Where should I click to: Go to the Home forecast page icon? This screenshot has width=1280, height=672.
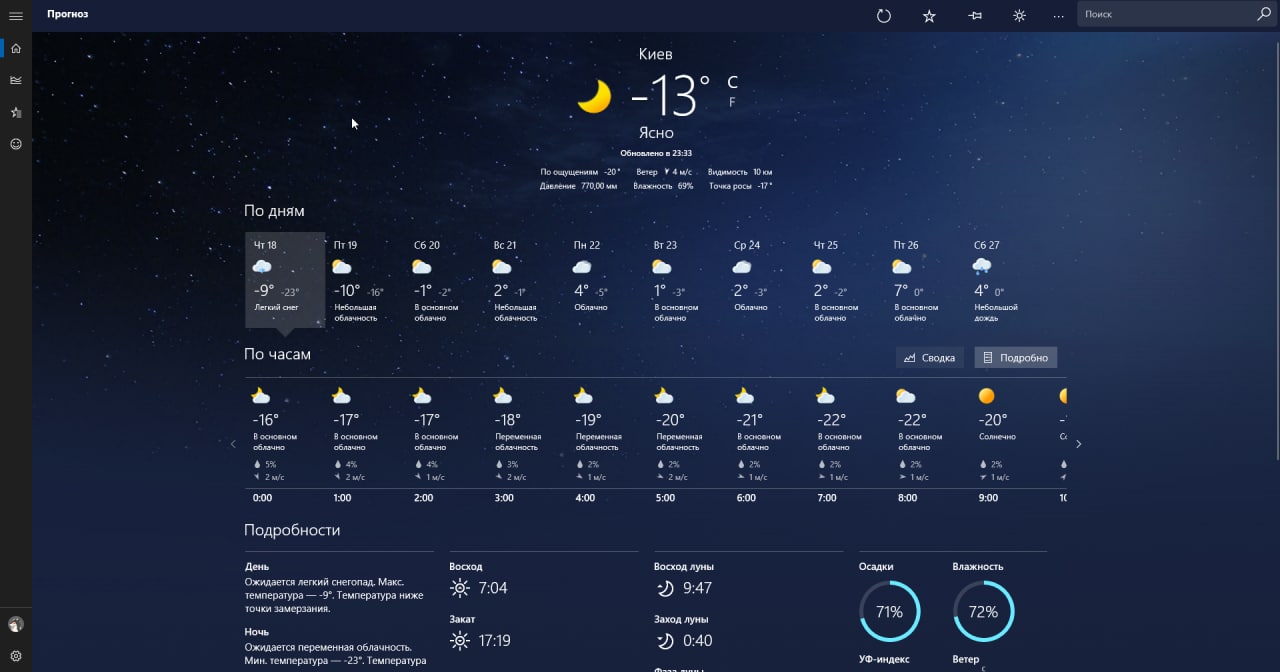click(x=16, y=48)
